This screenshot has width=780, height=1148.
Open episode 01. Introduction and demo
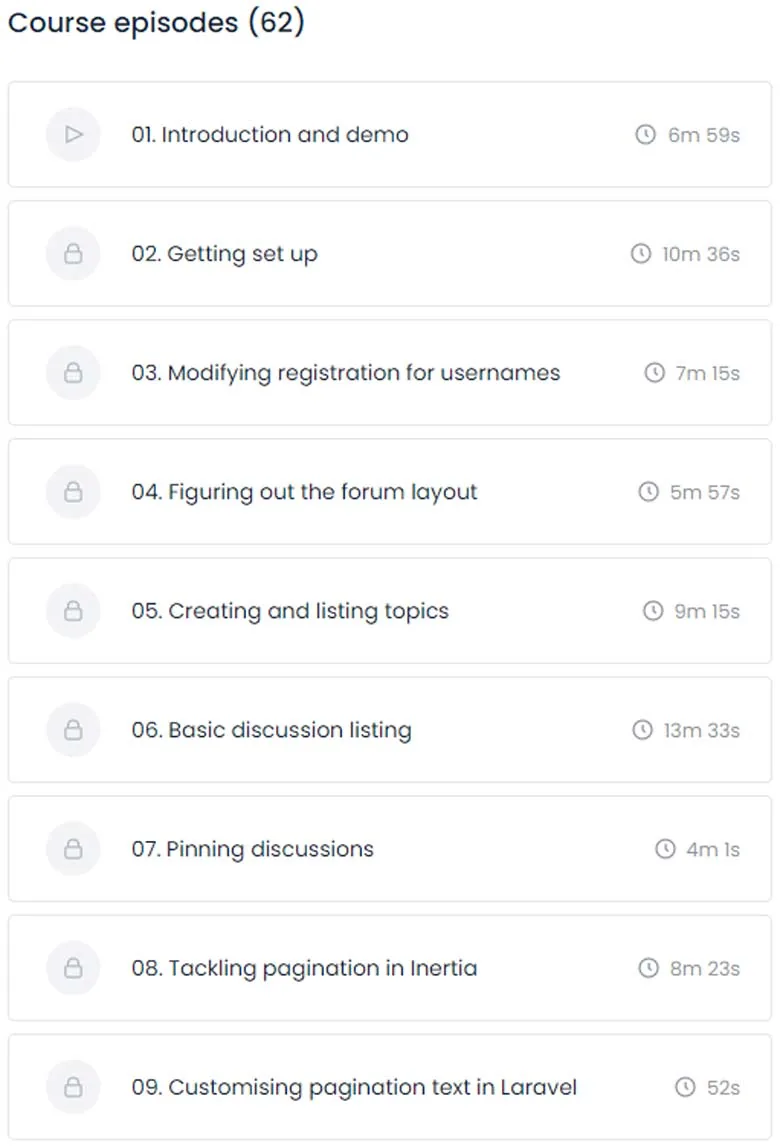390,135
